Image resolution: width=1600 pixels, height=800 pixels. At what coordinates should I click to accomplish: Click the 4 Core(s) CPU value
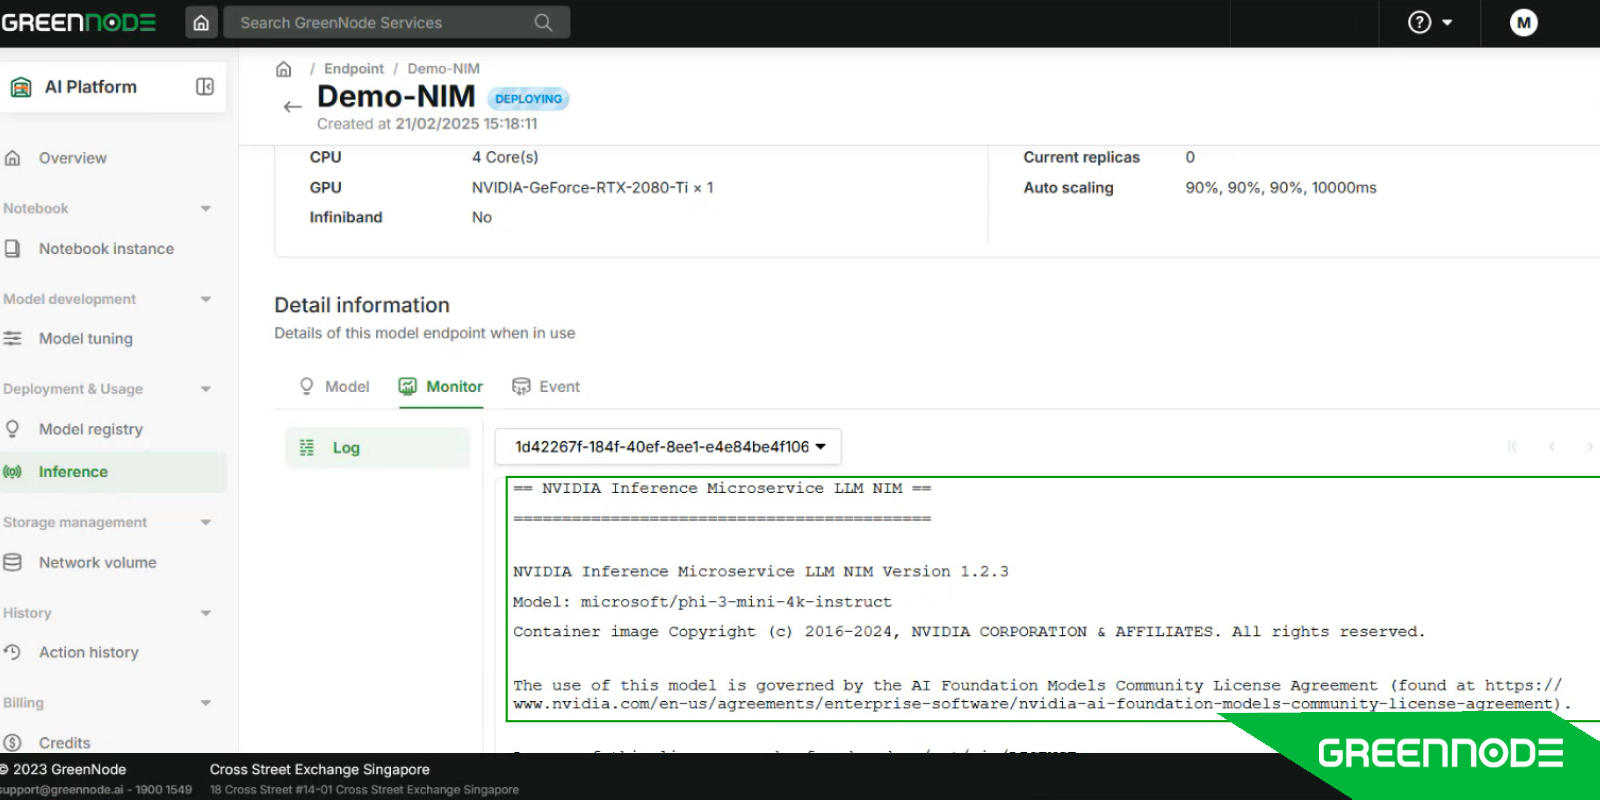click(505, 157)
